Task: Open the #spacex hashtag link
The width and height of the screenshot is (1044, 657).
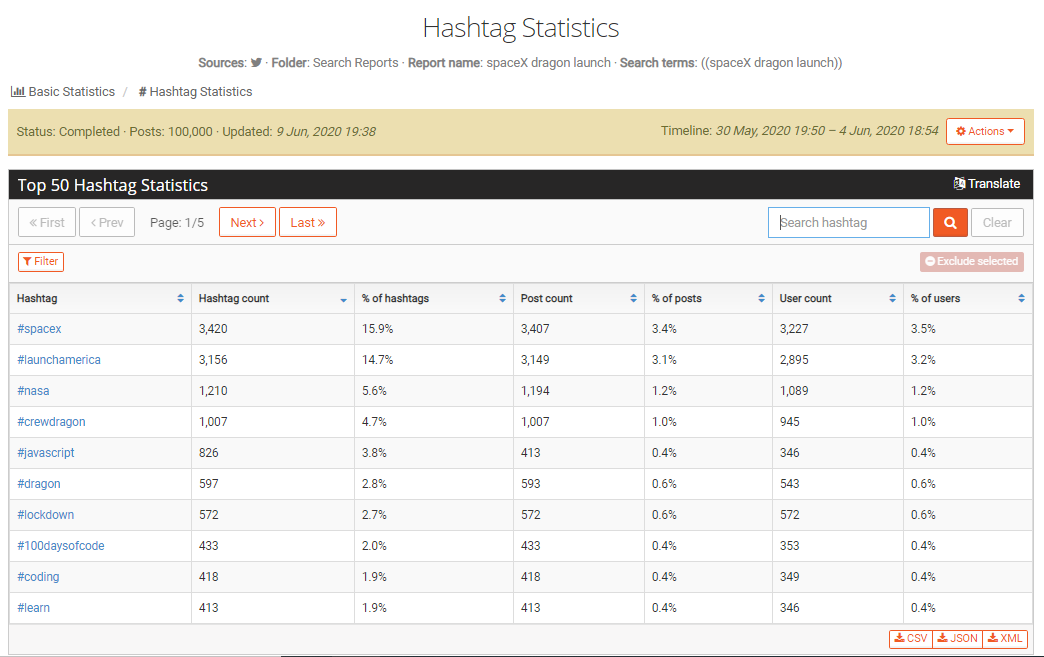Action: 39,329
